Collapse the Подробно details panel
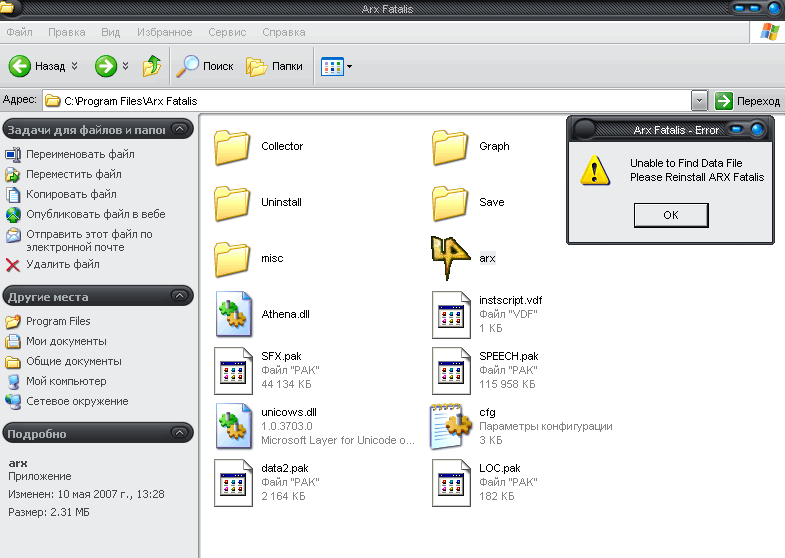Viewport: 785px width, 558px height. 180,433
